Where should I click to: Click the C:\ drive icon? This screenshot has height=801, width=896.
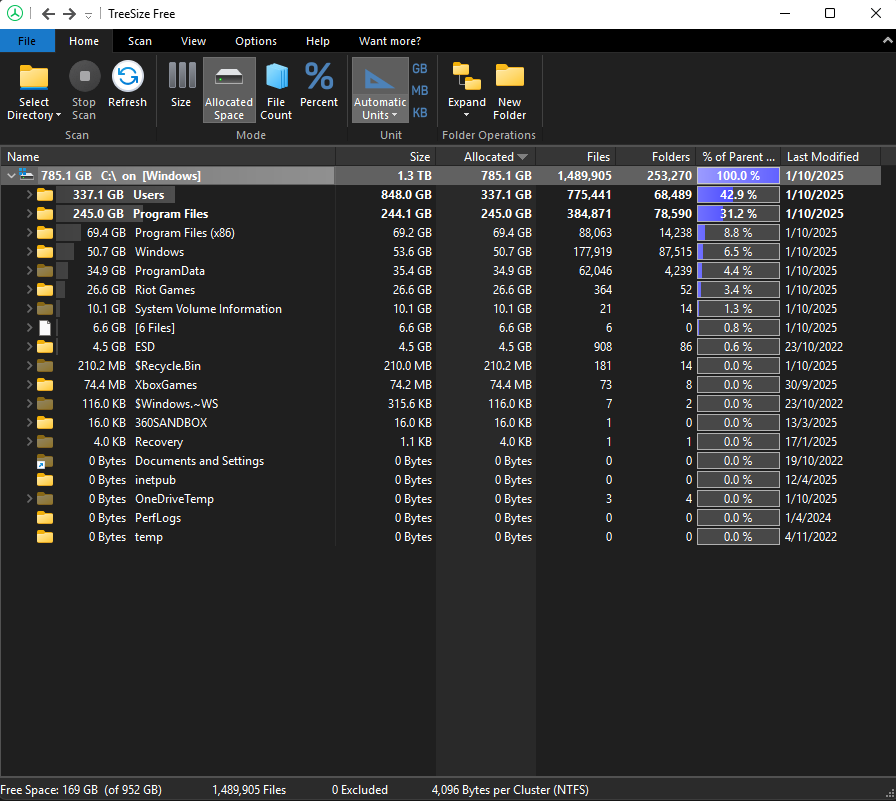[26, 175]
